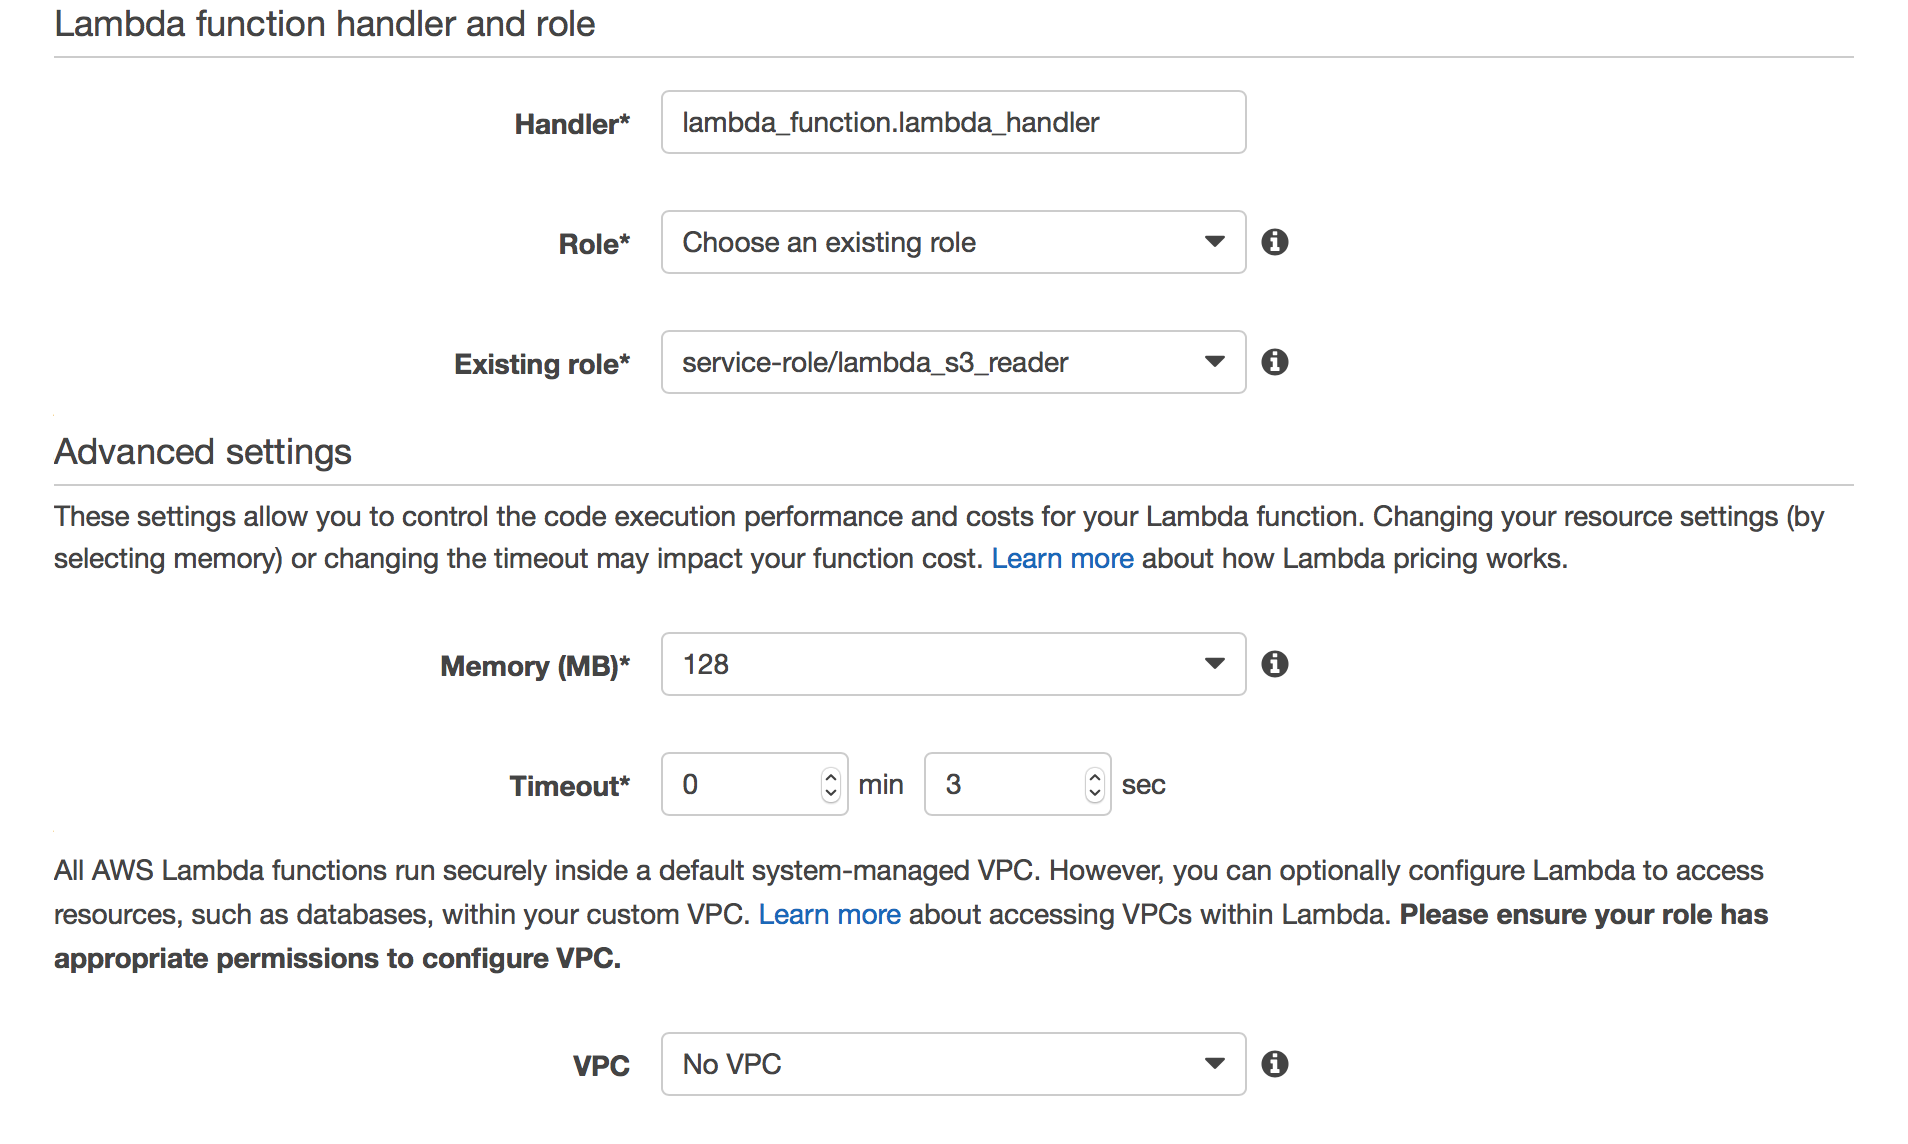1908x1144 pixels.
Task: Click the Timeout seconds stepper arrows
Action: (x=1094, y=784)
